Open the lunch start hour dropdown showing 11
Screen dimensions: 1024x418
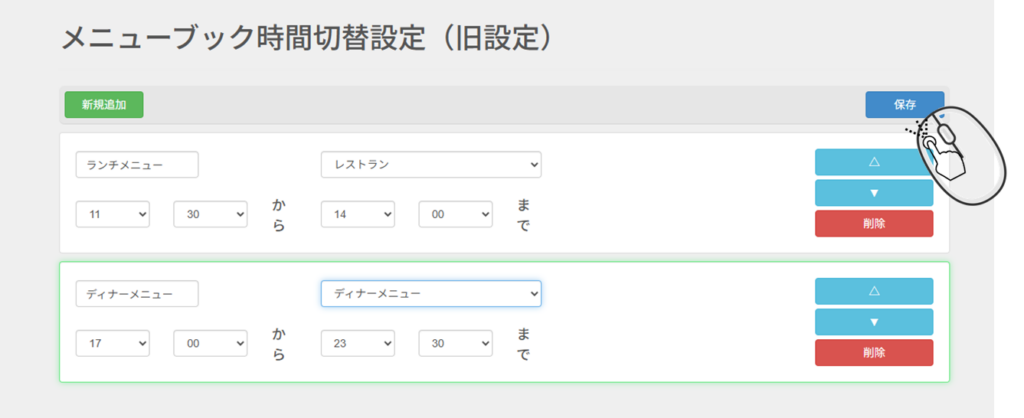click(113, 214)
